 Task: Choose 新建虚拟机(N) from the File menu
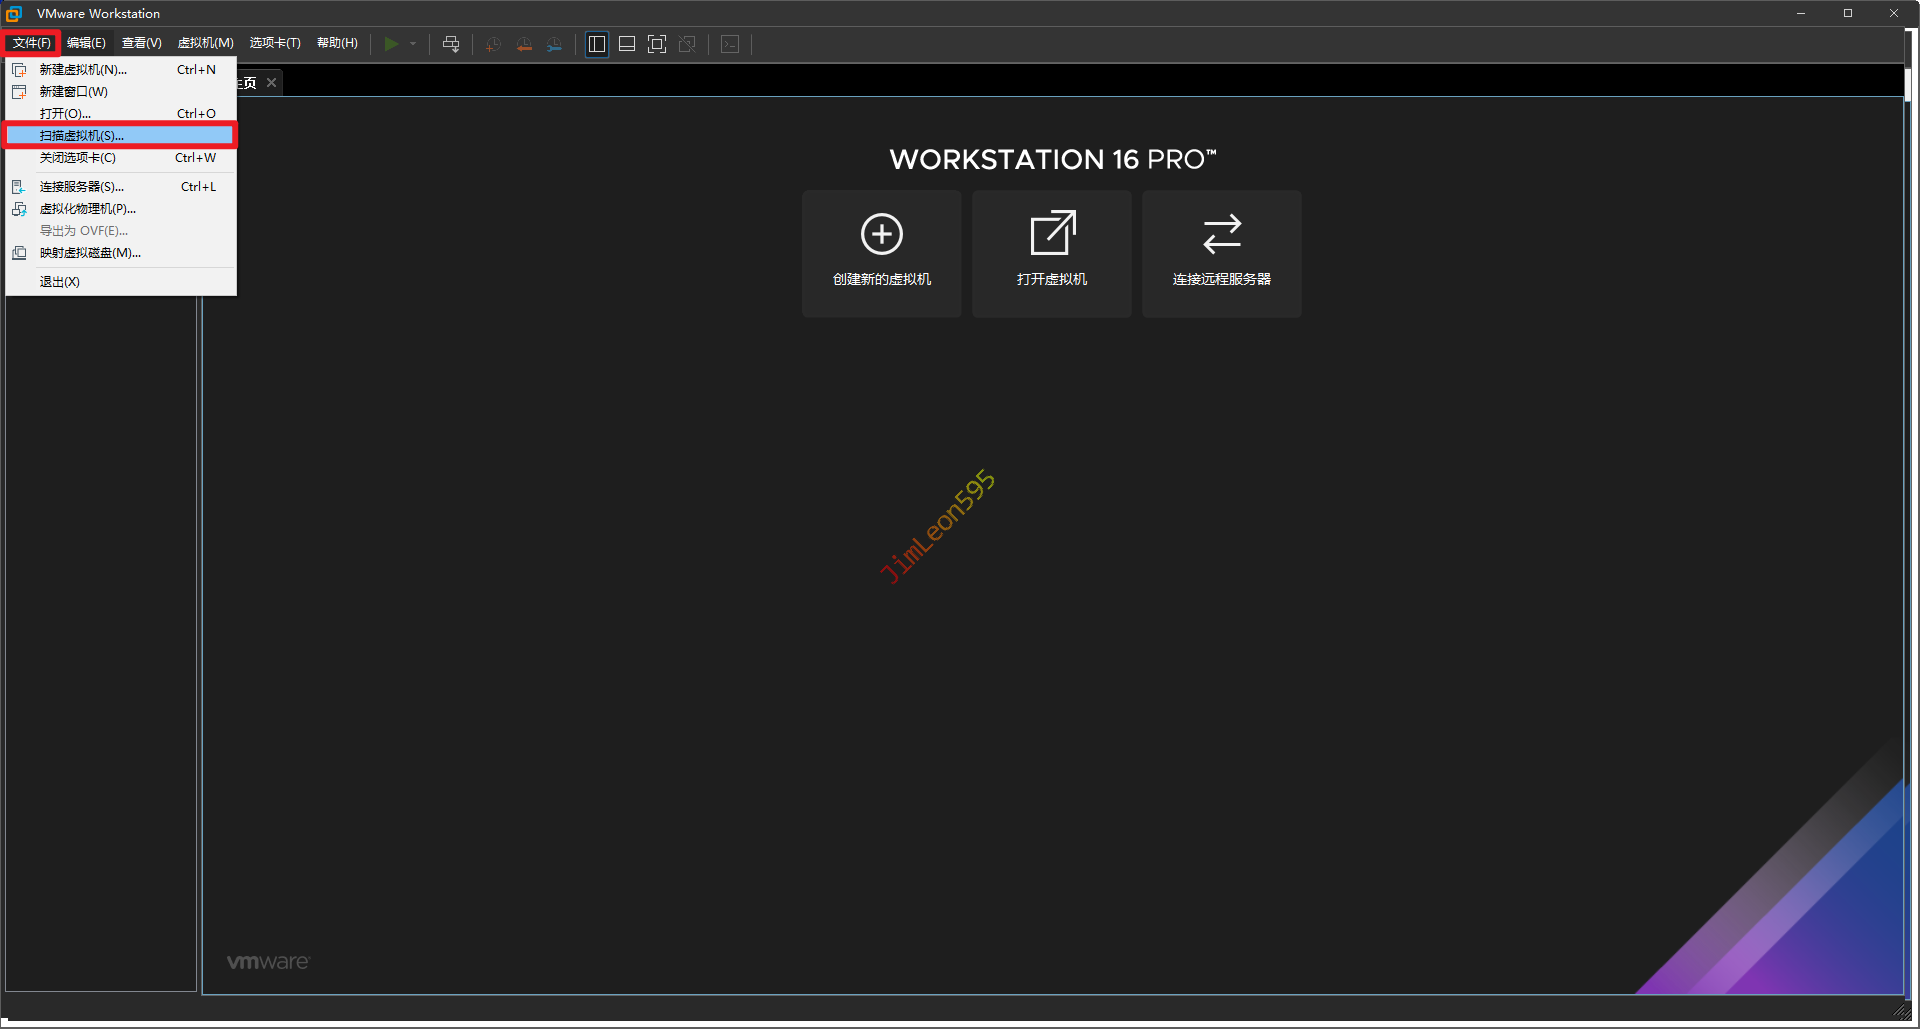83,70
